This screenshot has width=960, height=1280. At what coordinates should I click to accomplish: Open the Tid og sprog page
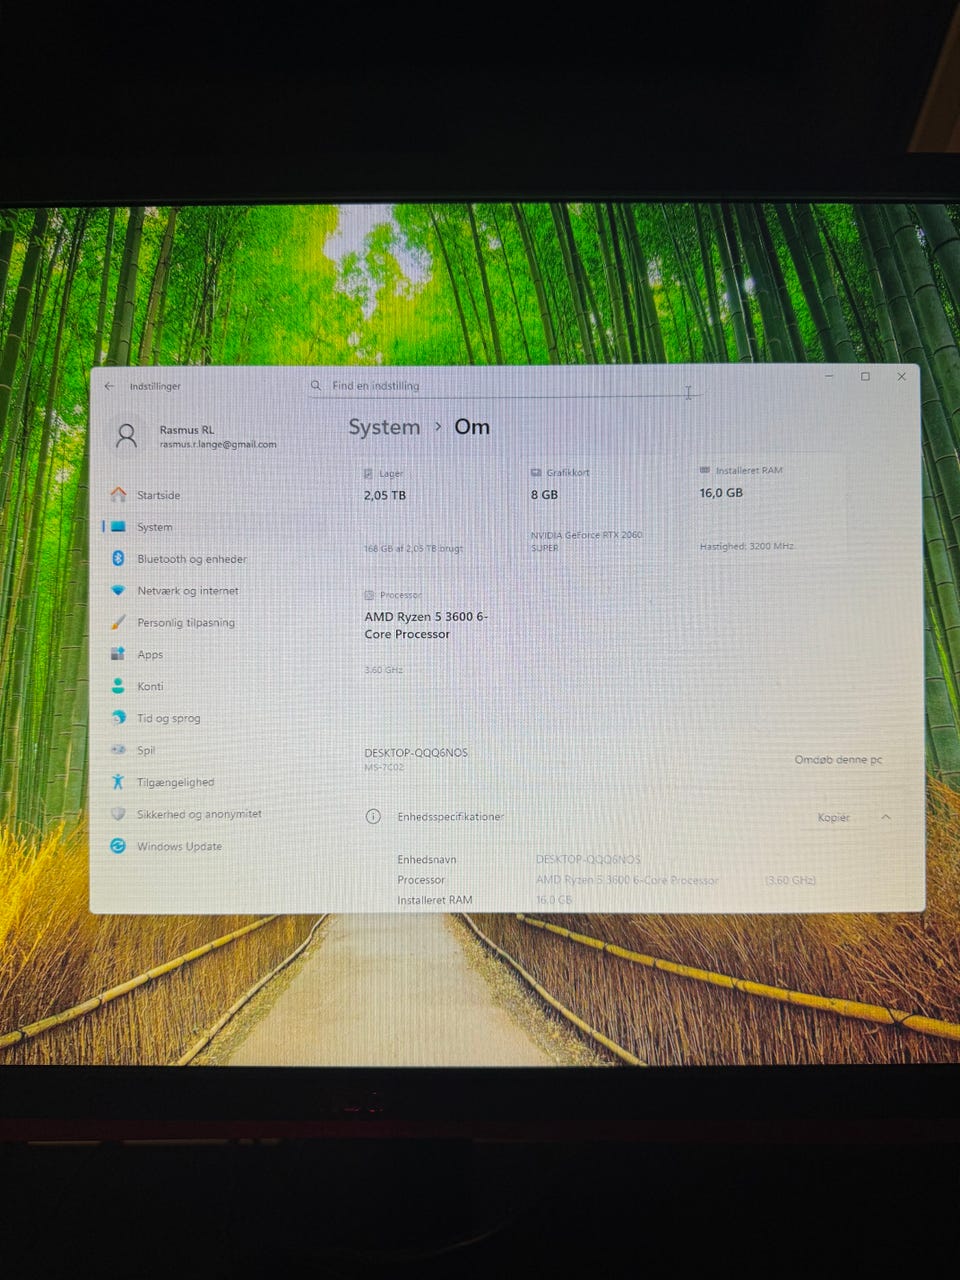pyautogui.click(x=169, y=718)
